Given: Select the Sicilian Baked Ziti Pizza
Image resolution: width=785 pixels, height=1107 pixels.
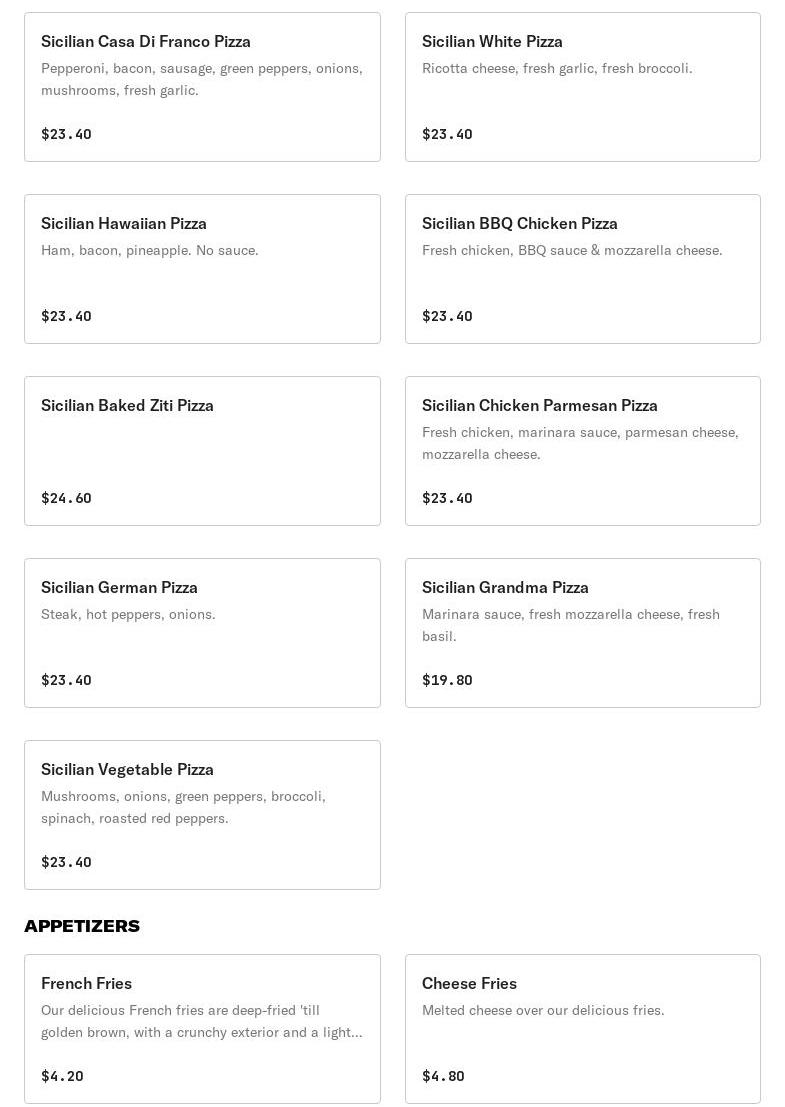Looking at the screenshot, I should coord(202,451).
